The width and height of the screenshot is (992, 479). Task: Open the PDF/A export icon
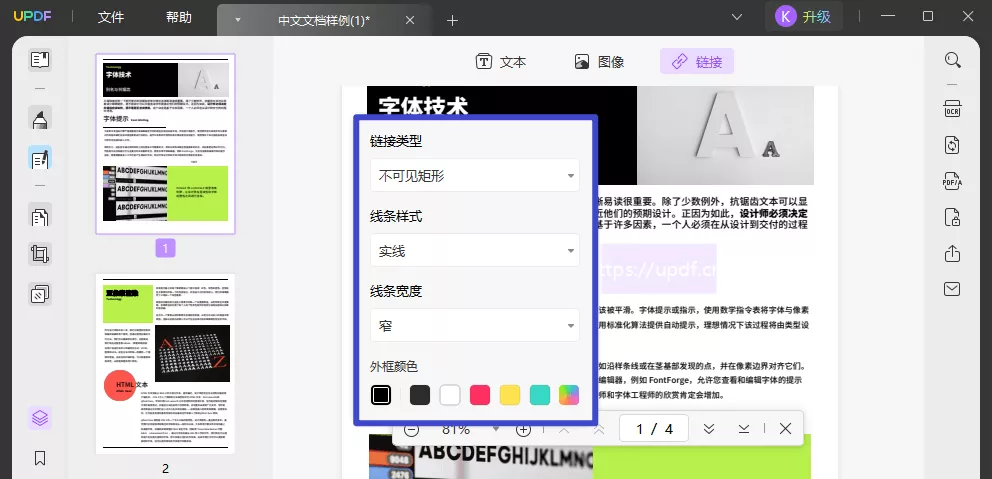tap(952, 181)
